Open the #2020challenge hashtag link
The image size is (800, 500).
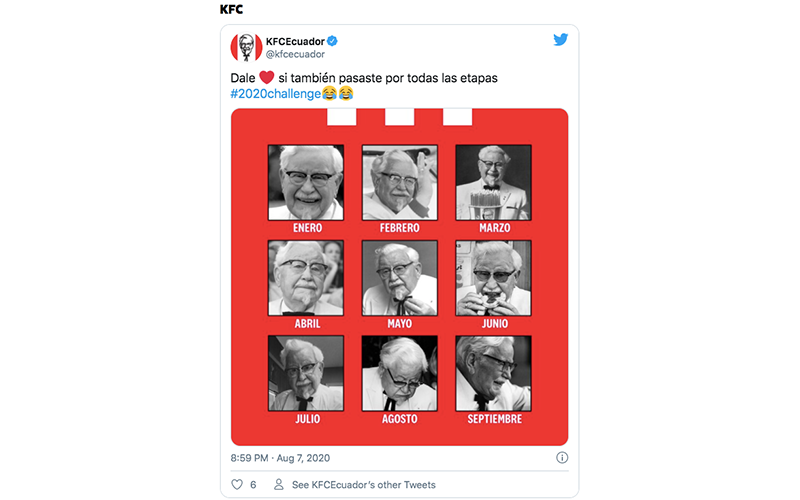click(x=276, y=94)
